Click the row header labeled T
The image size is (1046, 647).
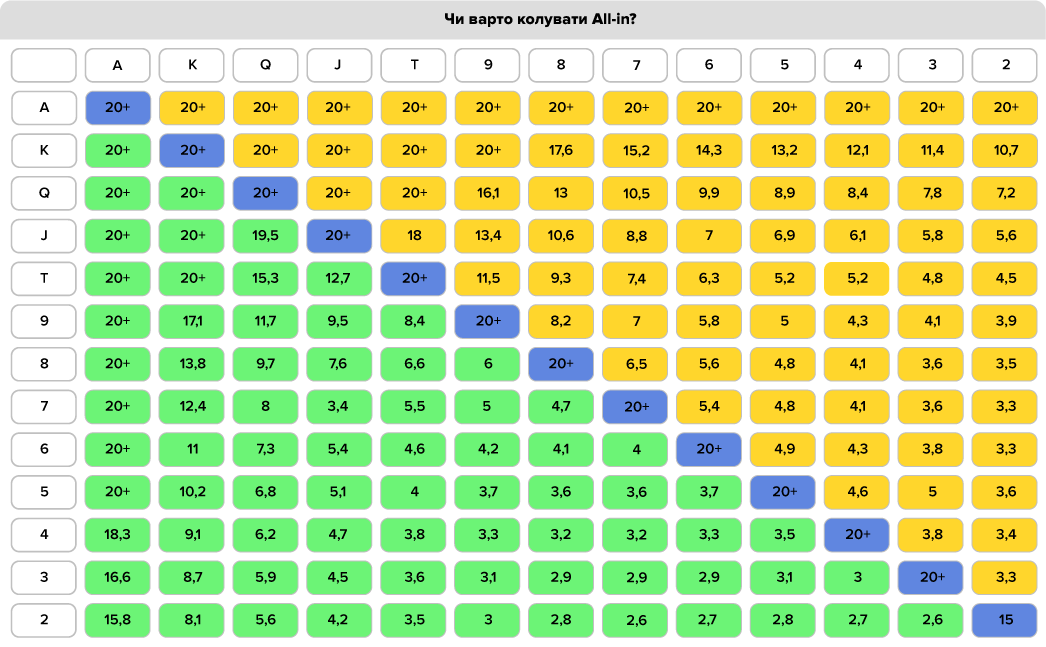(44, 279)
